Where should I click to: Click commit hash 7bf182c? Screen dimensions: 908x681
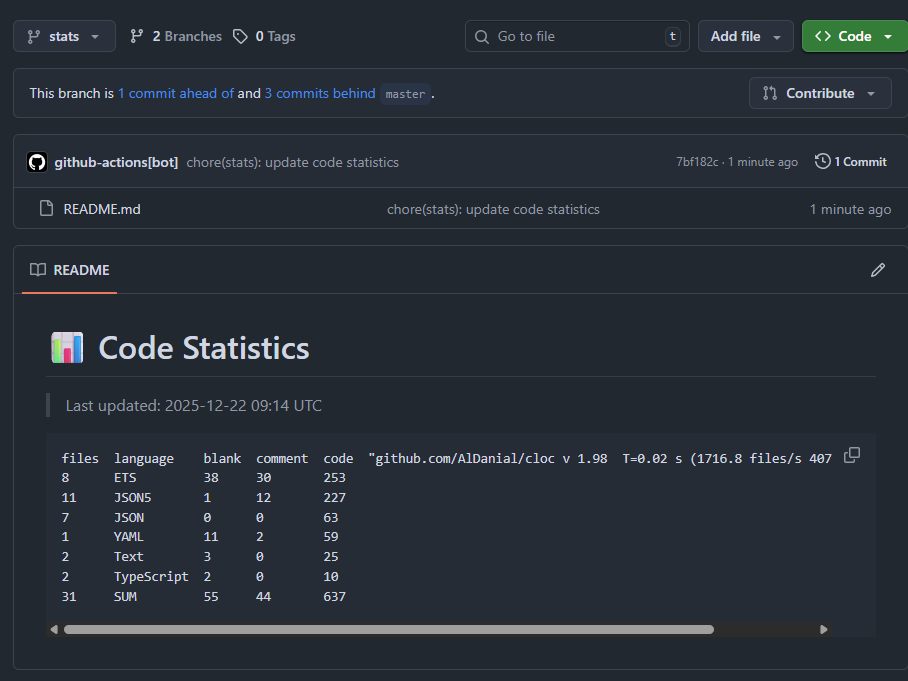tap(697, 162)
